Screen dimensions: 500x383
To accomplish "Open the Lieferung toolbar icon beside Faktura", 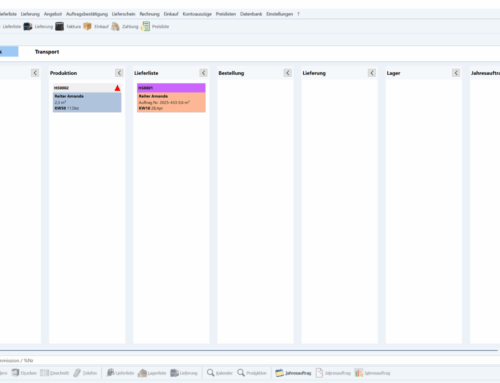I will coord(28,27).
